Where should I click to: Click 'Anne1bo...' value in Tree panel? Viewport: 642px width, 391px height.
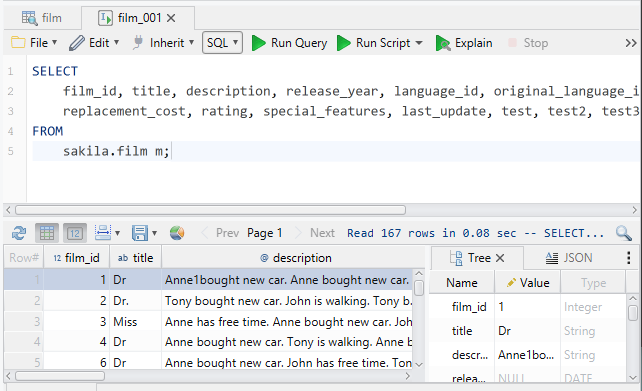tap(526, 355)
